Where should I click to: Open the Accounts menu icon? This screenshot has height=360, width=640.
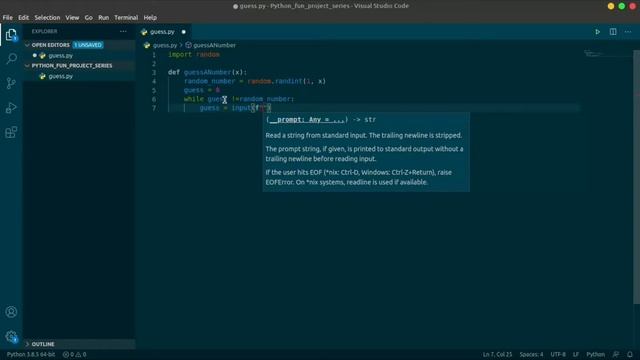click(x=11, y=312)
